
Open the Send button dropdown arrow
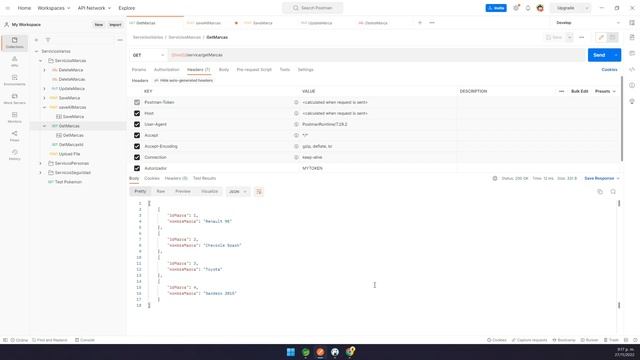click(x=616, y=55)
